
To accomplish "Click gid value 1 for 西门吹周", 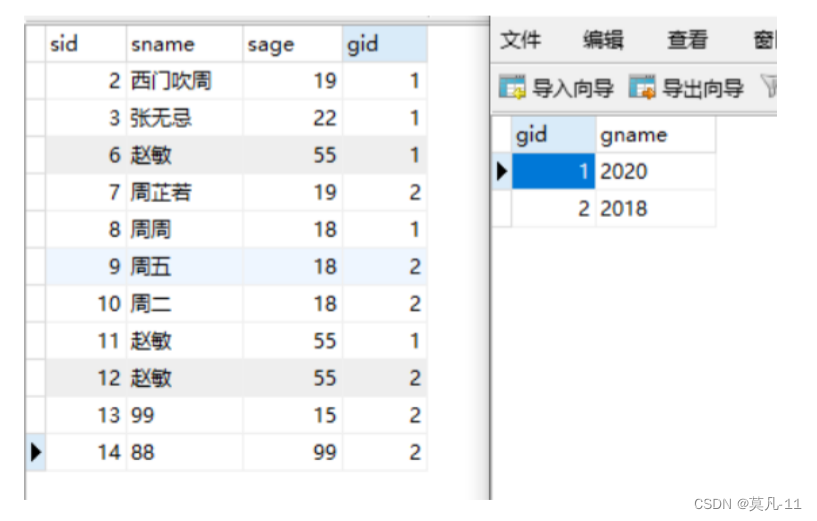I will click(385, 81).
